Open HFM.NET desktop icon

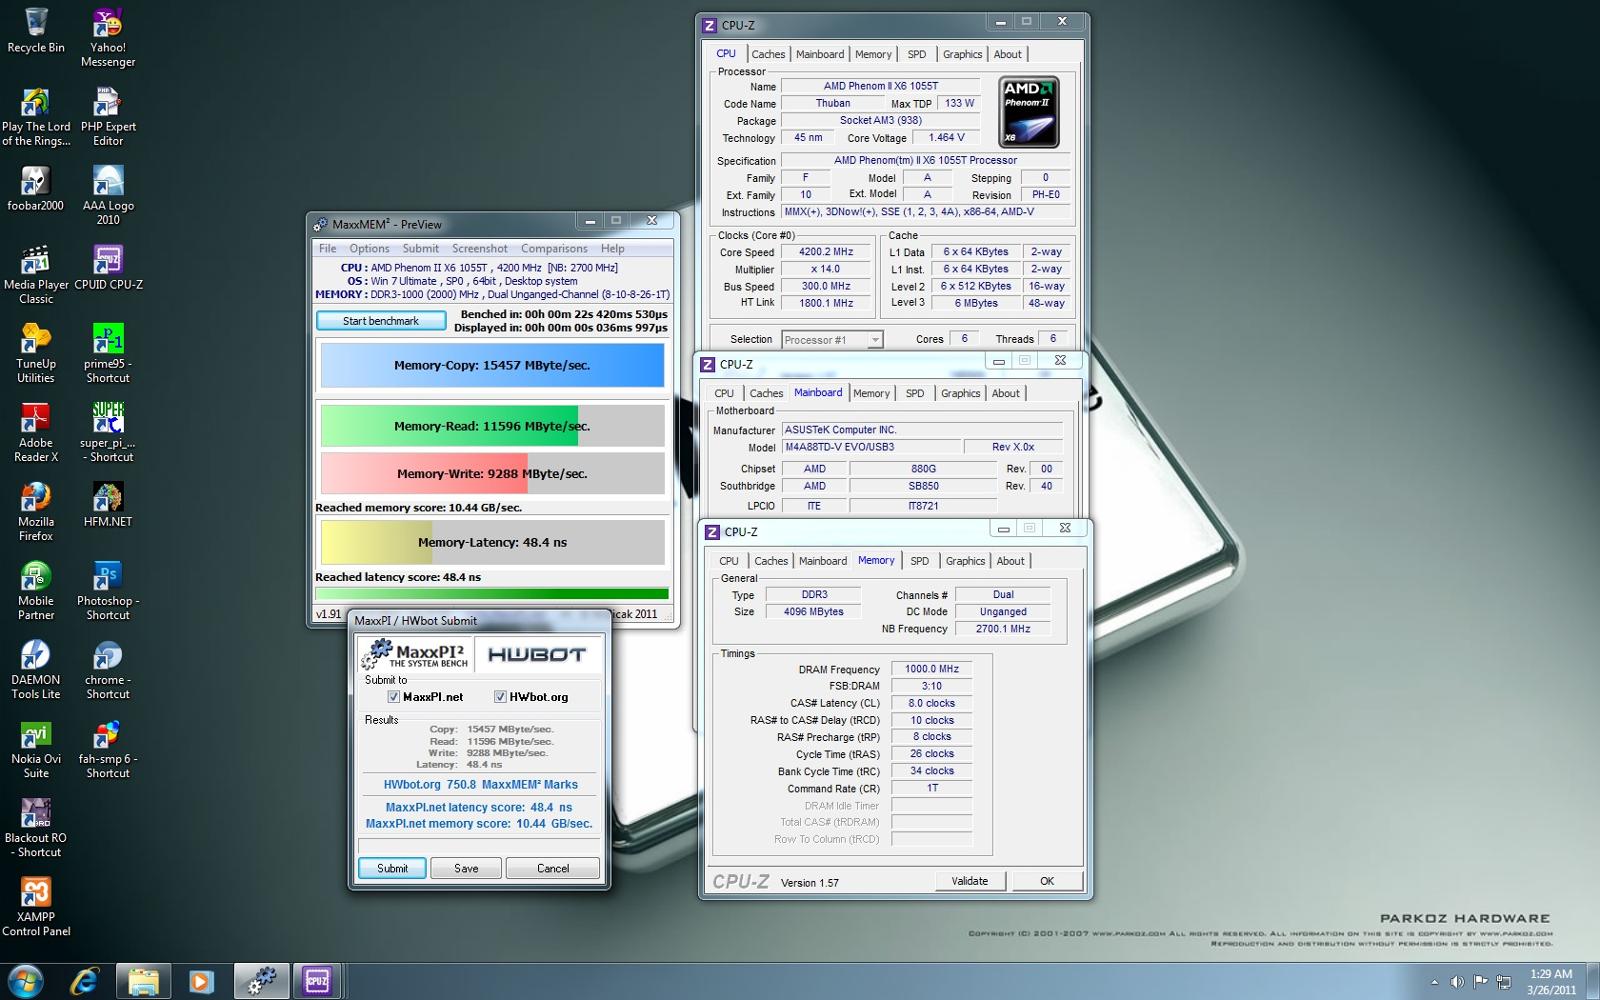point(108,505)
